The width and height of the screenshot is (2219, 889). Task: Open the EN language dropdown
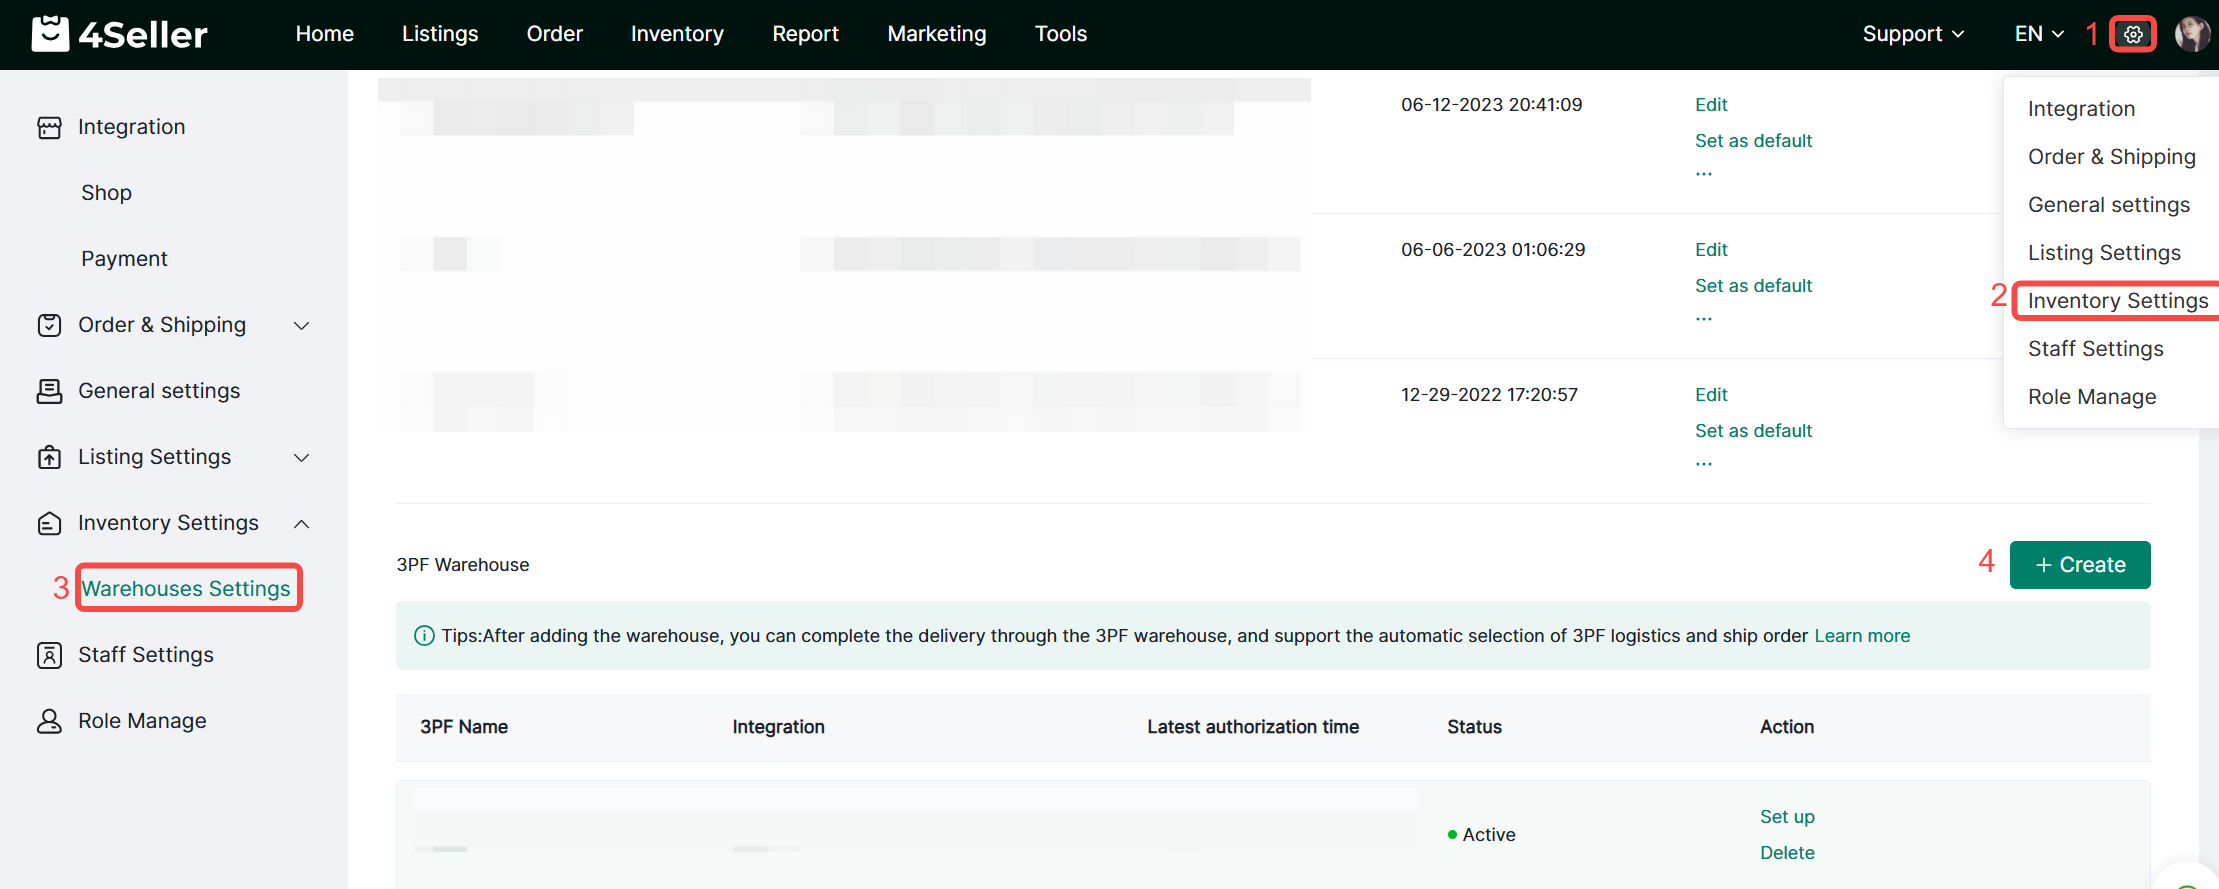[x=2038, y=34]
